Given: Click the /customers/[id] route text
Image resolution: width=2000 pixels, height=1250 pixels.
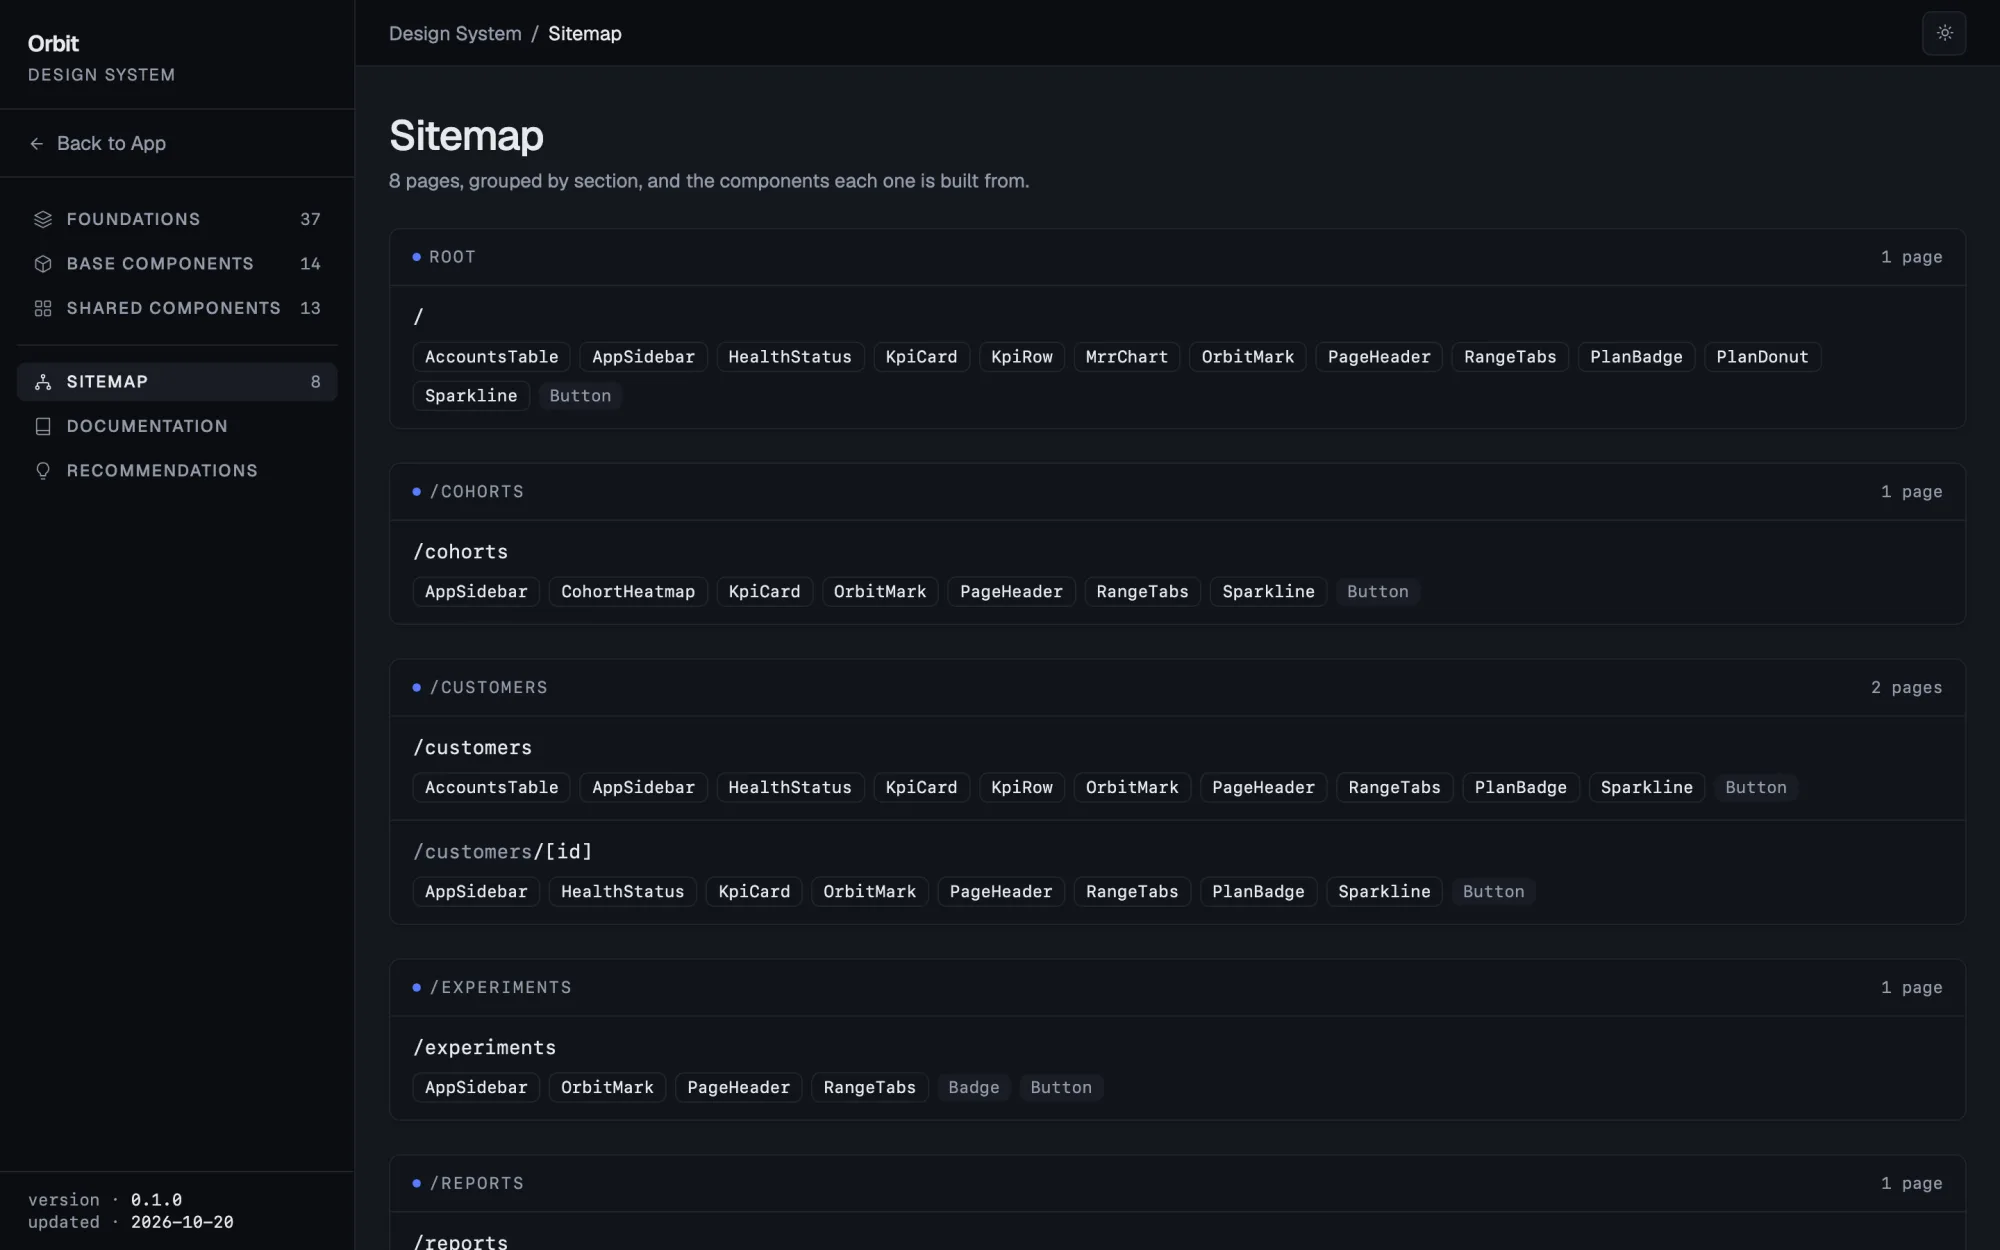Looking at the screenshot, I should pyautogui.click(x=503, y=852).
